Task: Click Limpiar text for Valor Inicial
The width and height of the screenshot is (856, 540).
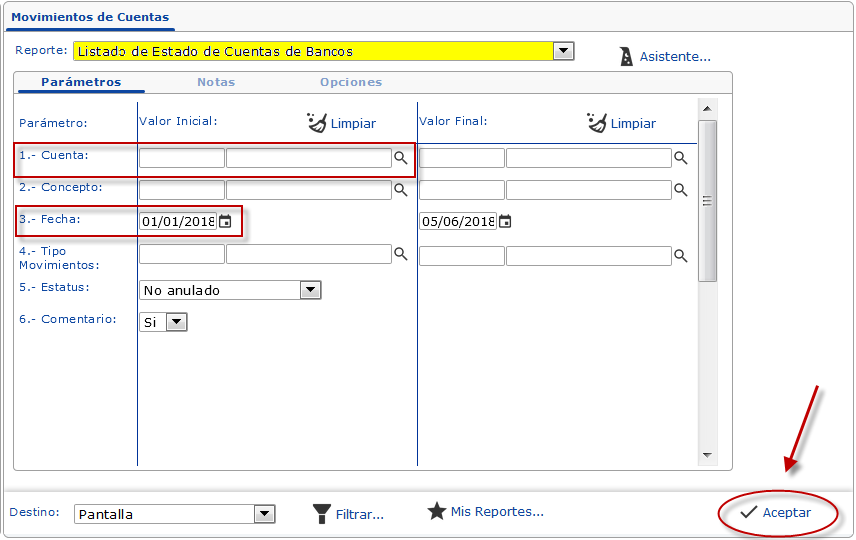Action: 353,124
